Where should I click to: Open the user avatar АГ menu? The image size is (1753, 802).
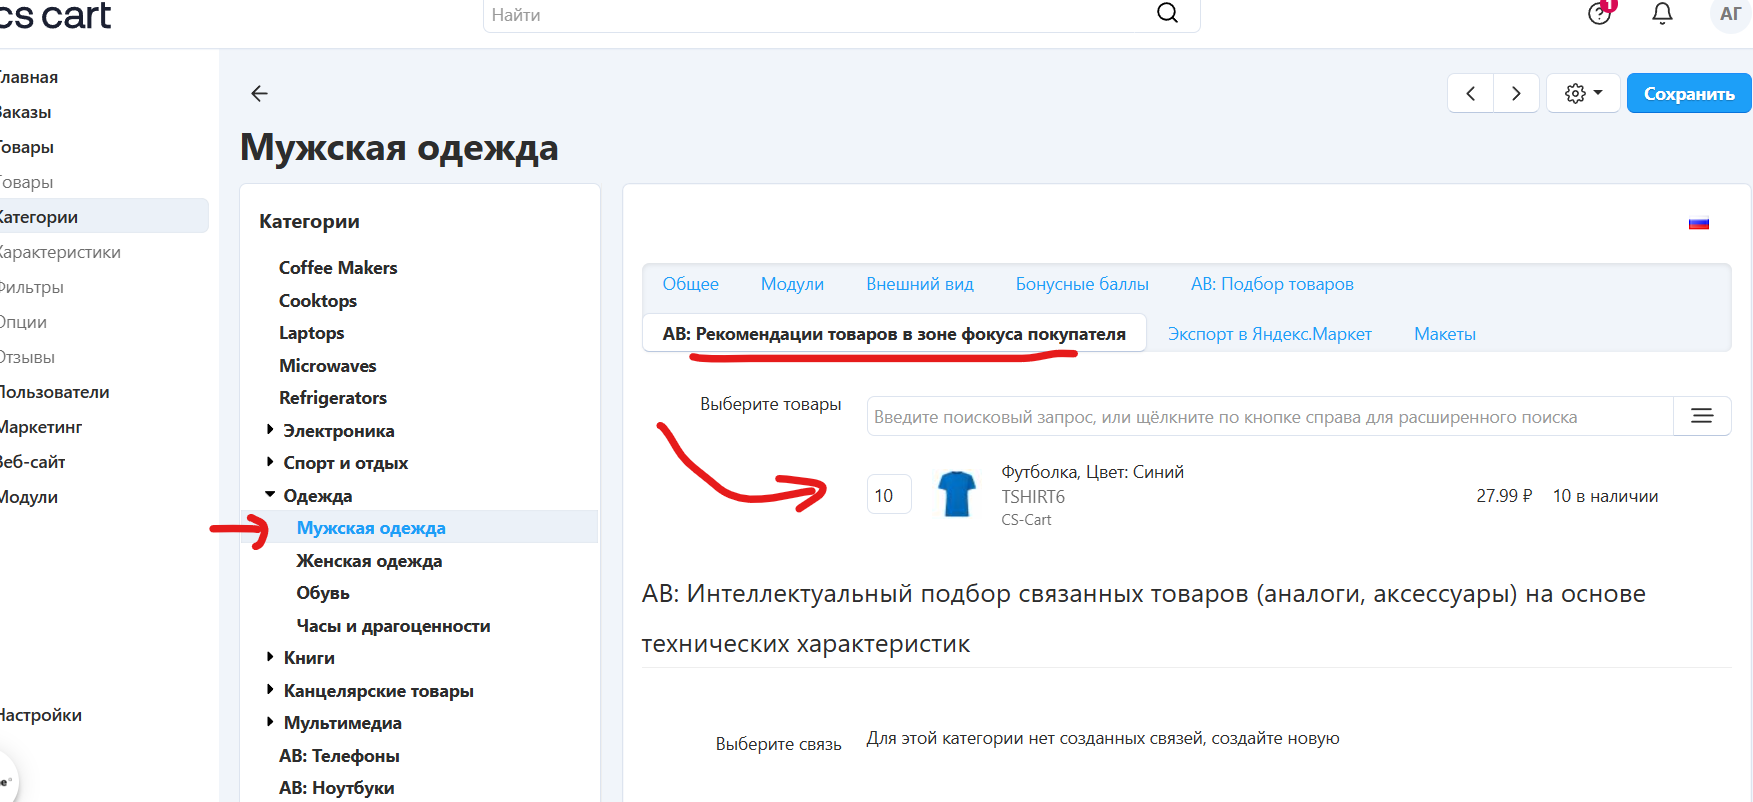click(1730, 14)
